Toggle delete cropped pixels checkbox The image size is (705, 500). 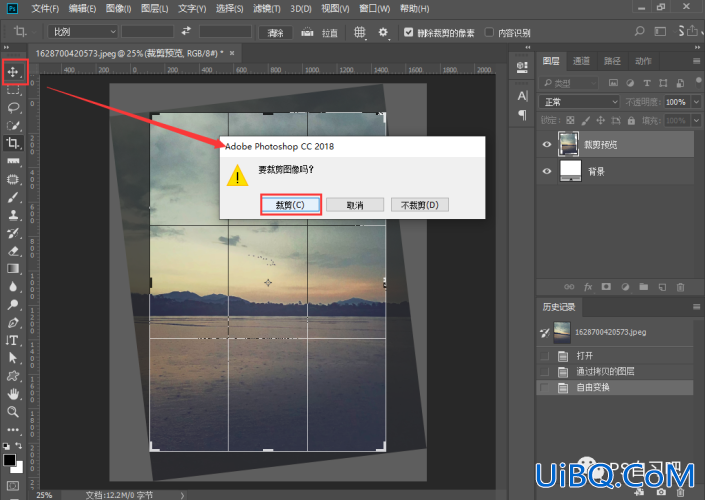click(x=408, y=32)
